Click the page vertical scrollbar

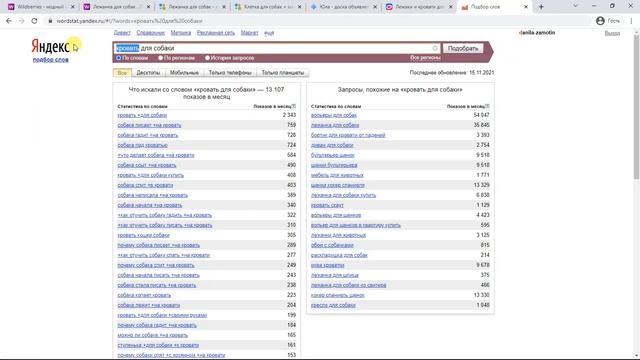pyautogui.click(x=636, y=106)
